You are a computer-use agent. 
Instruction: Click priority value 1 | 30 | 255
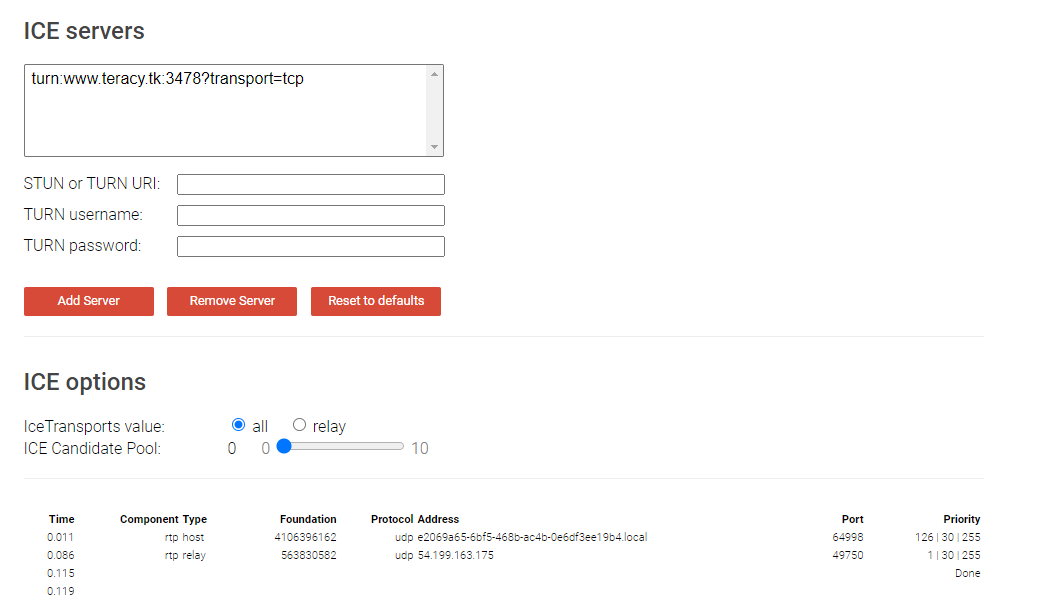[954, 555]
